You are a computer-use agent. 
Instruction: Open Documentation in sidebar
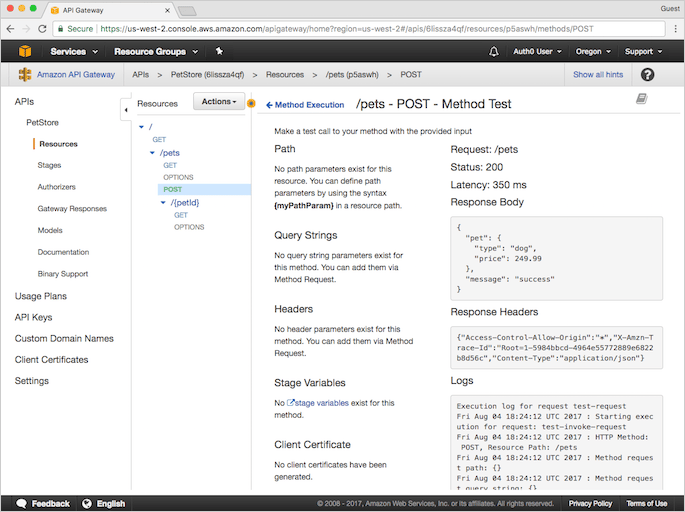63,252
